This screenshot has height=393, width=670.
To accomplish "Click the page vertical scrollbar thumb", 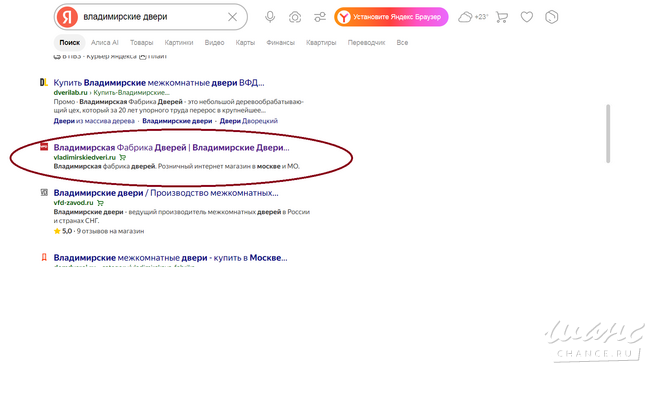I will point(608,134).
